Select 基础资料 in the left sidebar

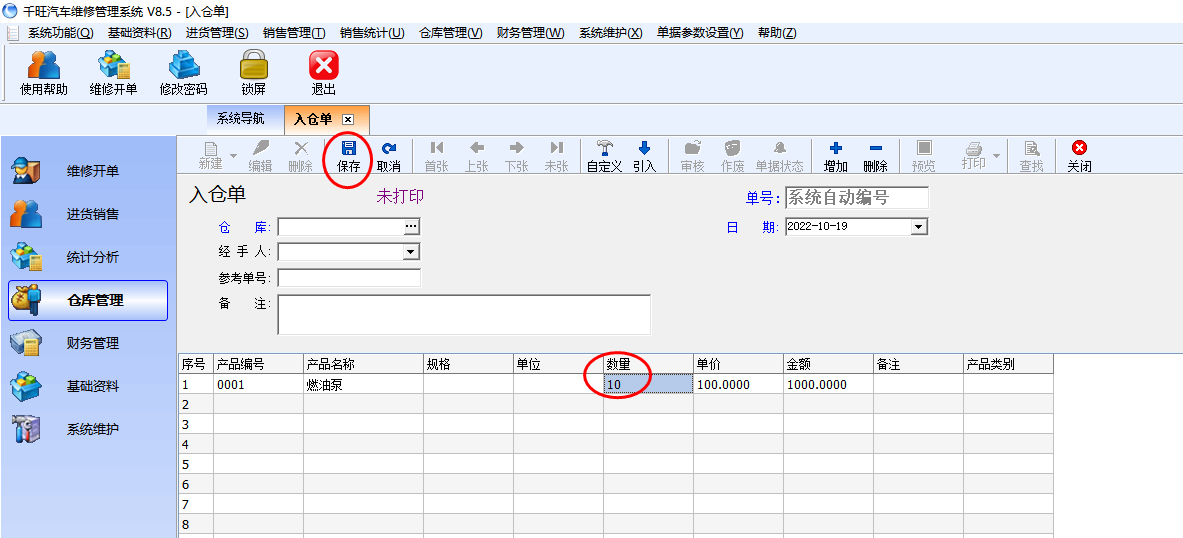(x=88, y=386)
